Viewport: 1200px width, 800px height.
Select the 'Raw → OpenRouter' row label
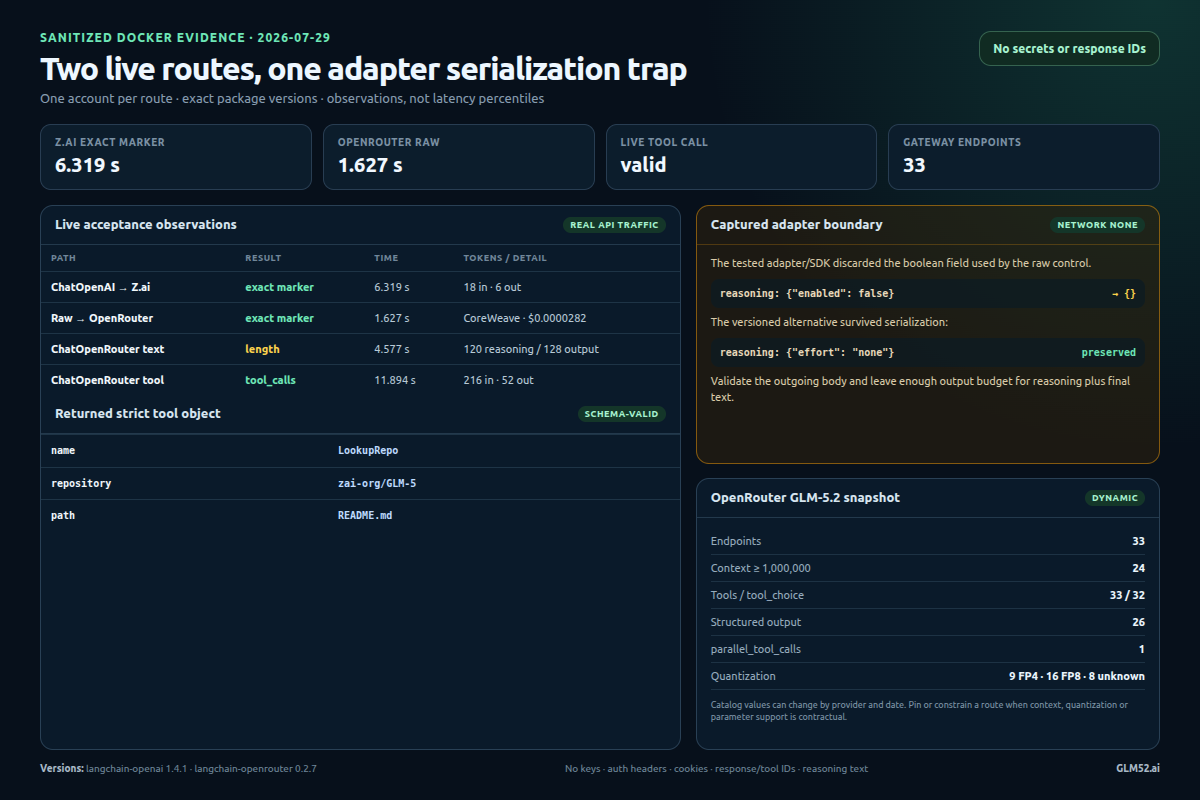pyautogui.click(x=102, y=318)
